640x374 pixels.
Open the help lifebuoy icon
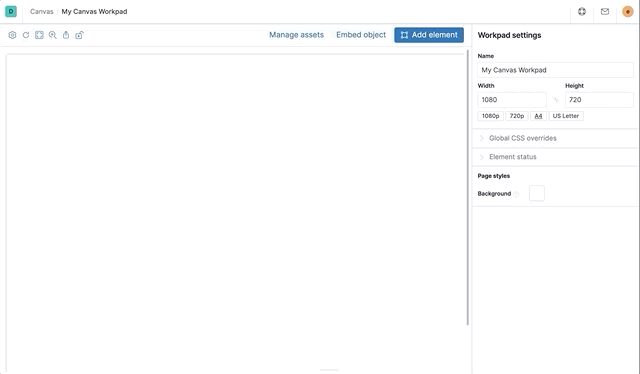tap(582, 11)
